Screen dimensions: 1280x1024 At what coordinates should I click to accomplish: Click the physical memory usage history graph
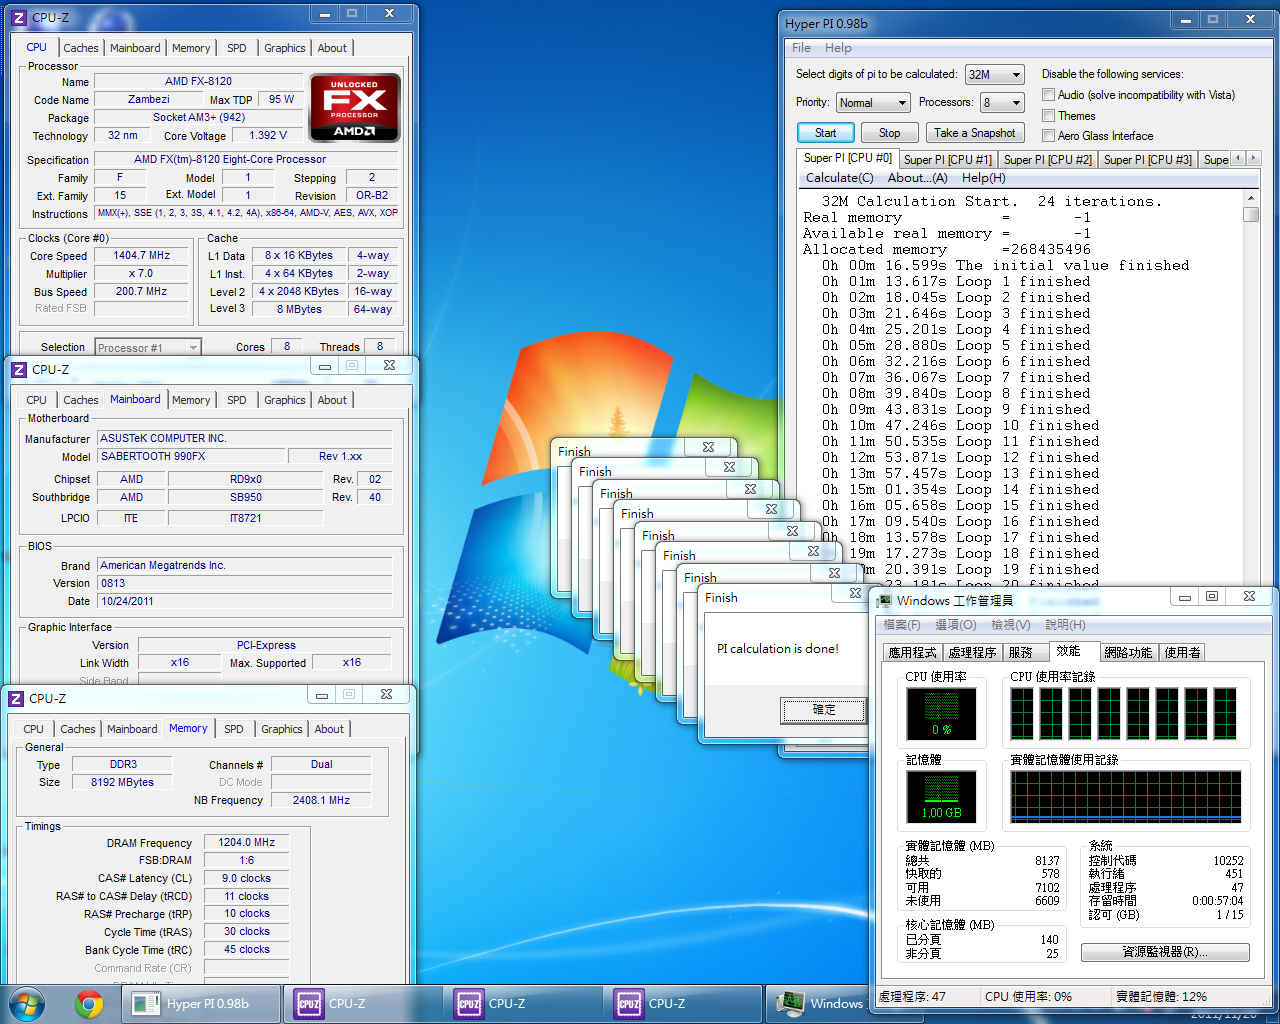pos(1126,797)
